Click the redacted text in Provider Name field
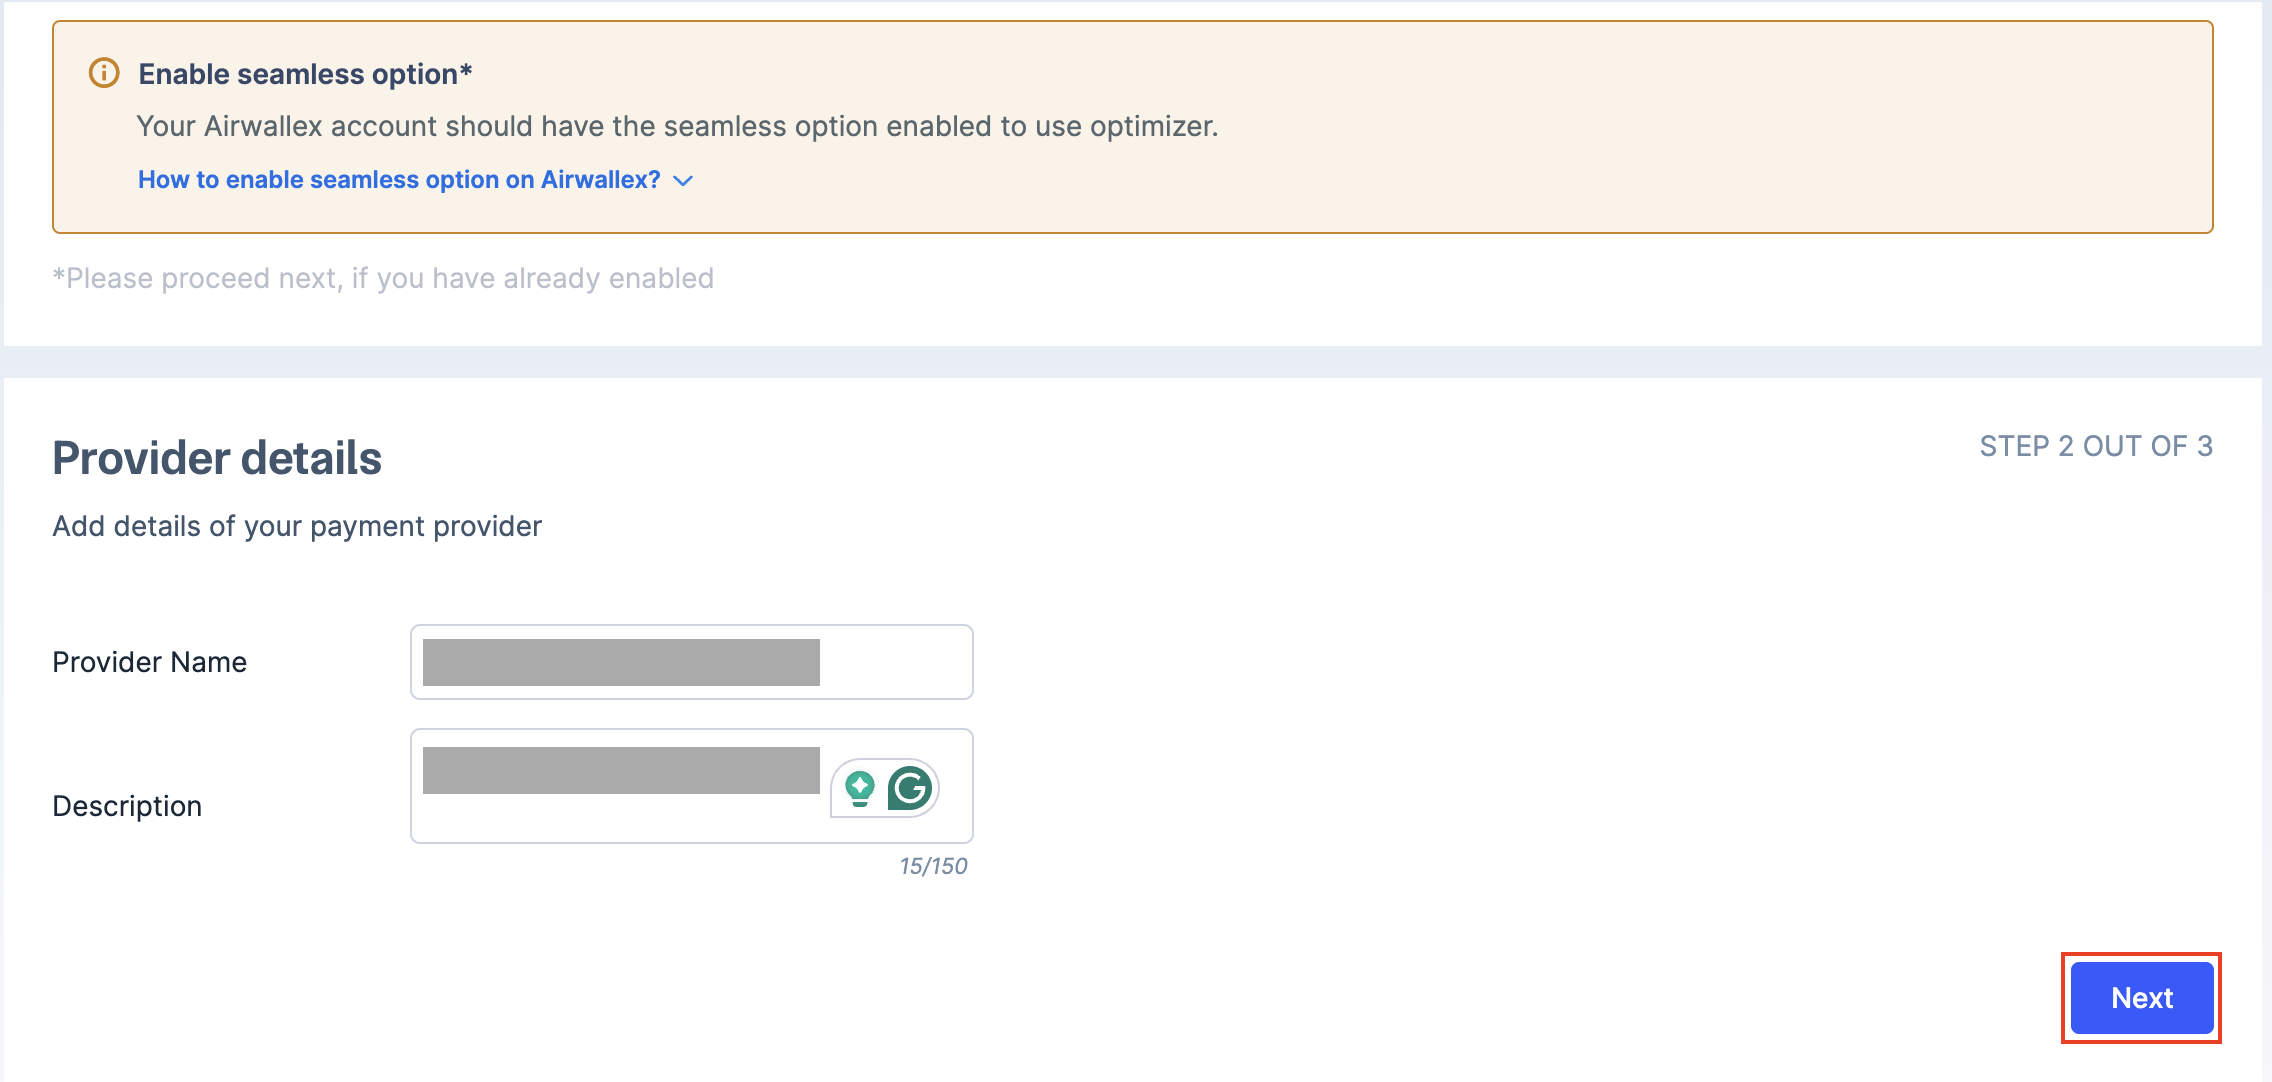The width and height of the screenshot is (2272, 1082). pos(621,662)
